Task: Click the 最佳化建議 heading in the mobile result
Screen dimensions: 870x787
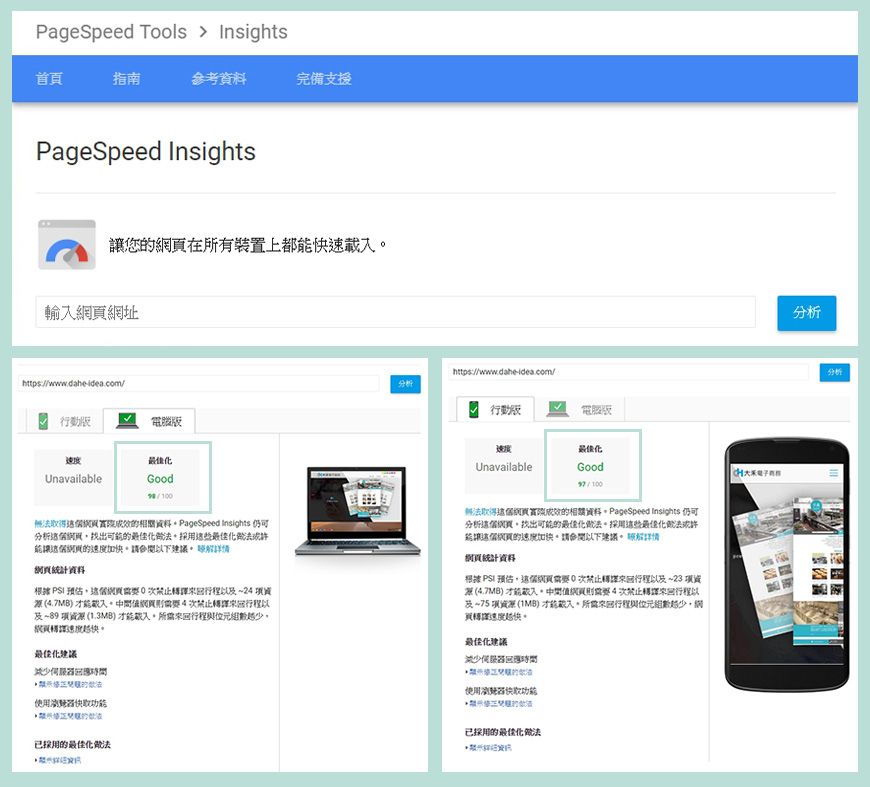Action: pos(486,642)
